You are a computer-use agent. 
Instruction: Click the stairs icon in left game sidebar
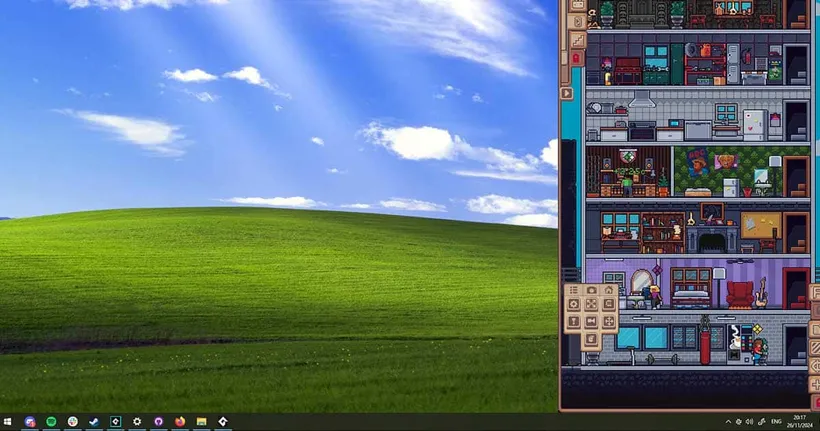(578, 40)
